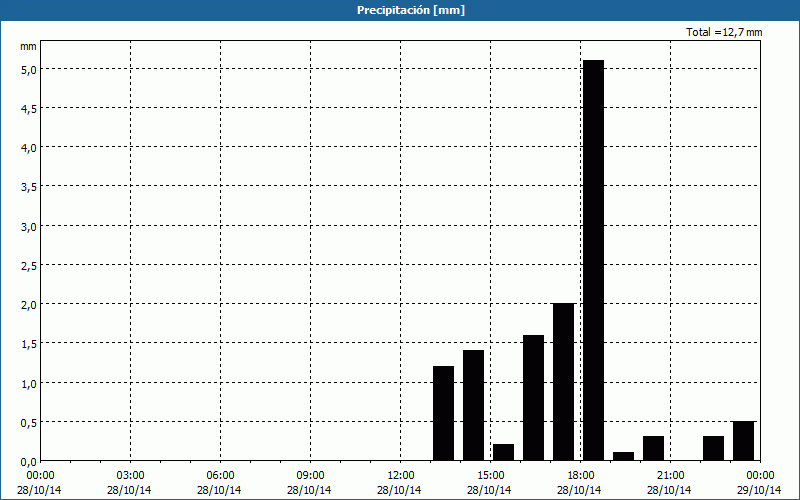Click the Total = 12,7 mm label
The width and height of the screenshot is (800, 500).
coord(724,32)
